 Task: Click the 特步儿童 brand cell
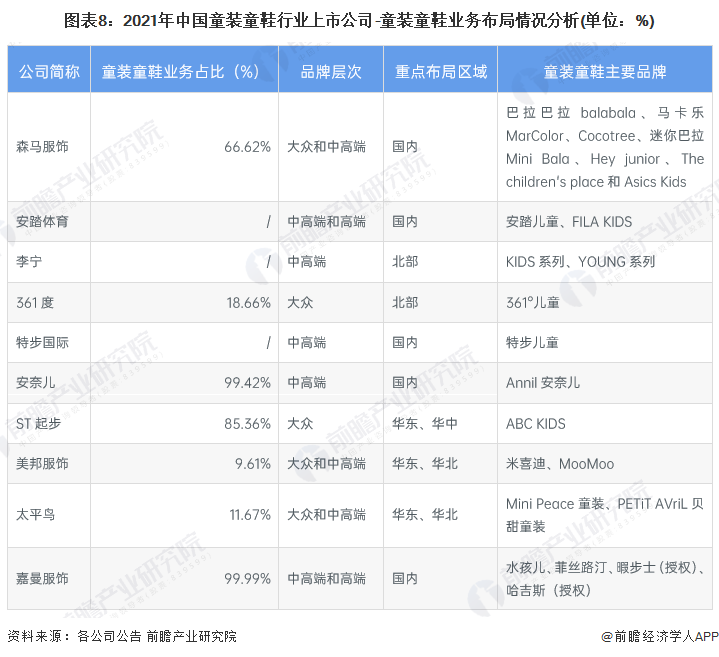605,342
